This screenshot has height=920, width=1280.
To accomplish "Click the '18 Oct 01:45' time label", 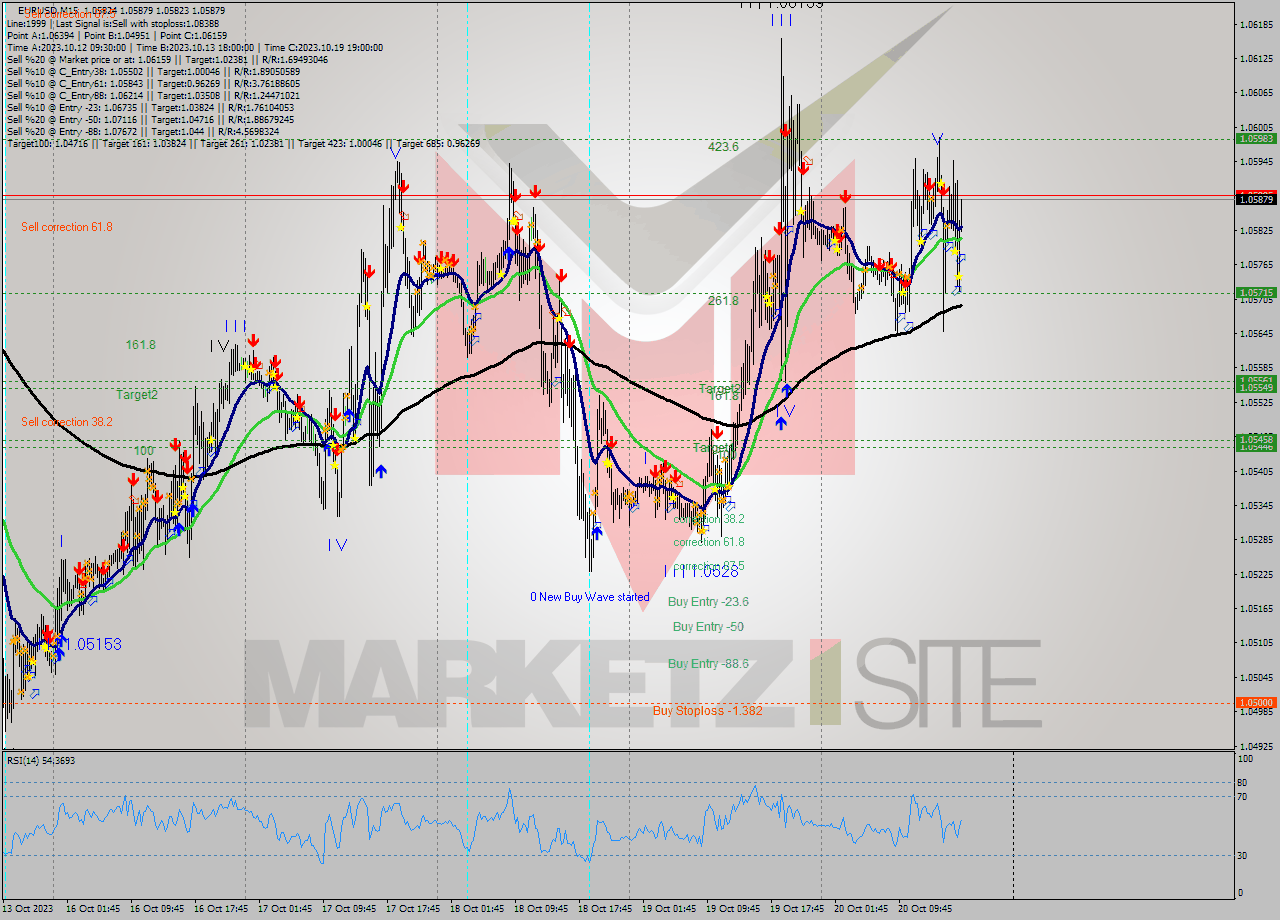I will (x=477, y=909).
